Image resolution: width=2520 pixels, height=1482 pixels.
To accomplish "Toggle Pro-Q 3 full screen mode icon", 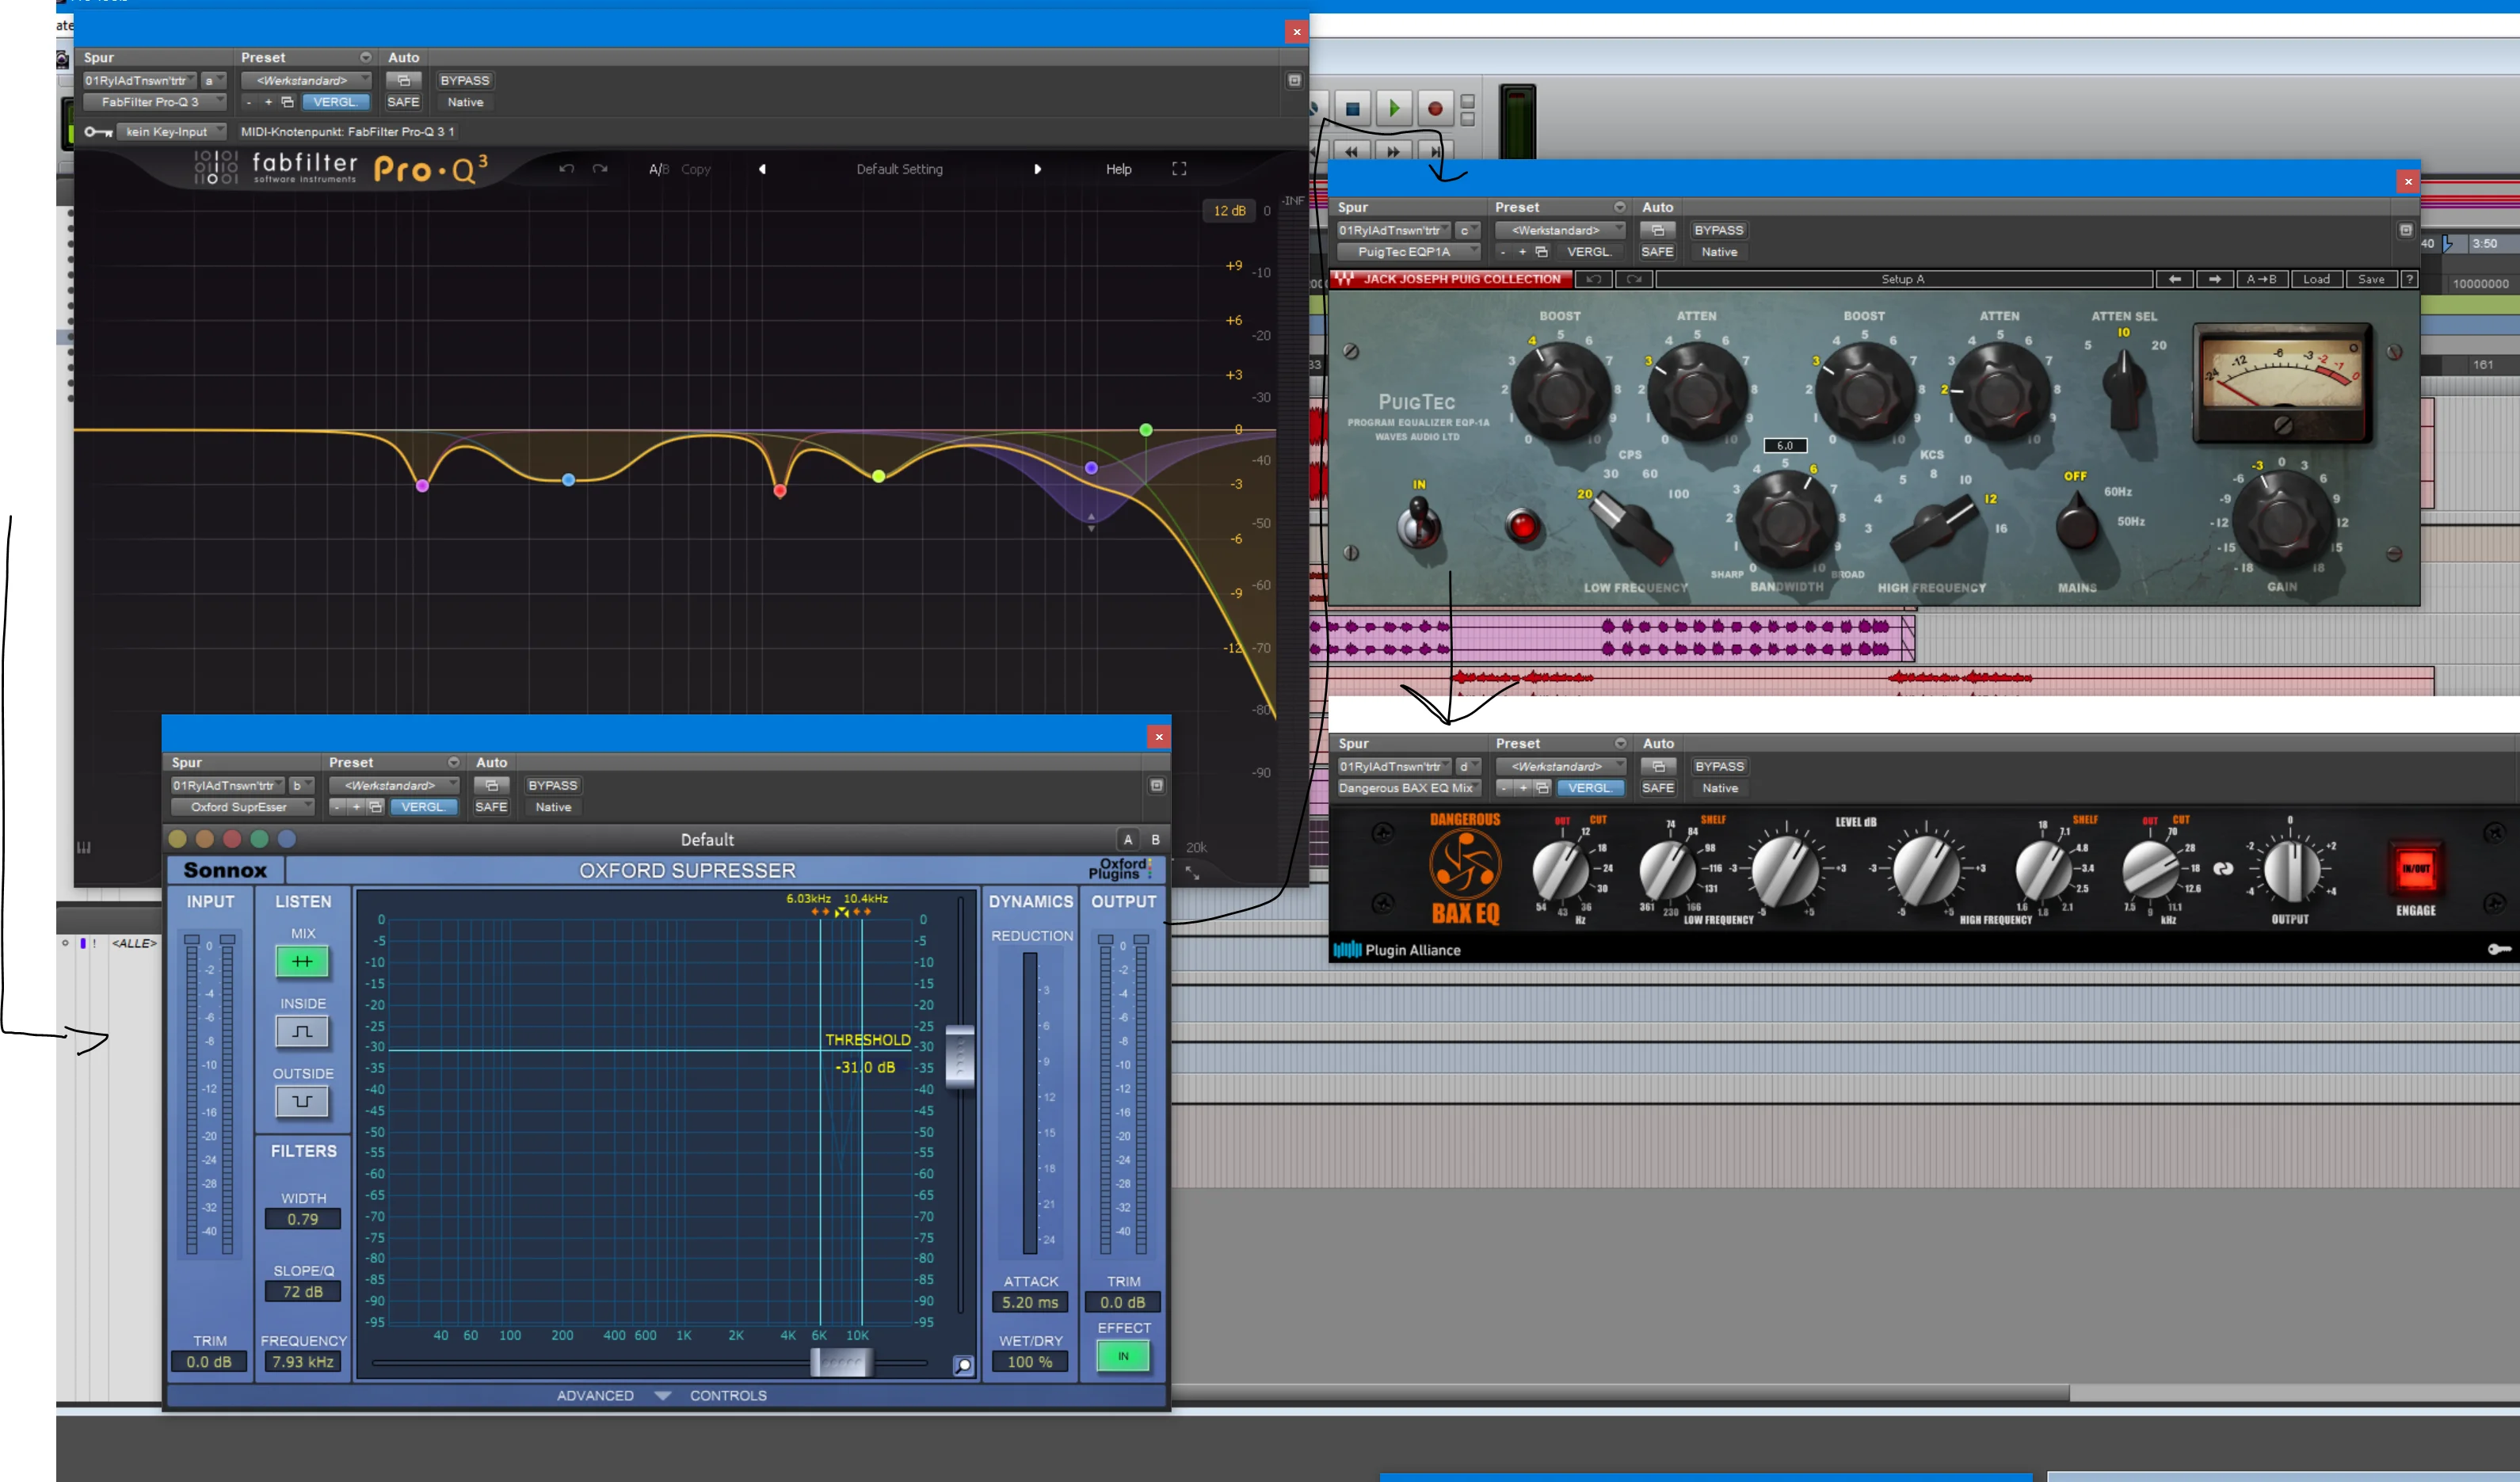I will click(x=1179, y=169).
